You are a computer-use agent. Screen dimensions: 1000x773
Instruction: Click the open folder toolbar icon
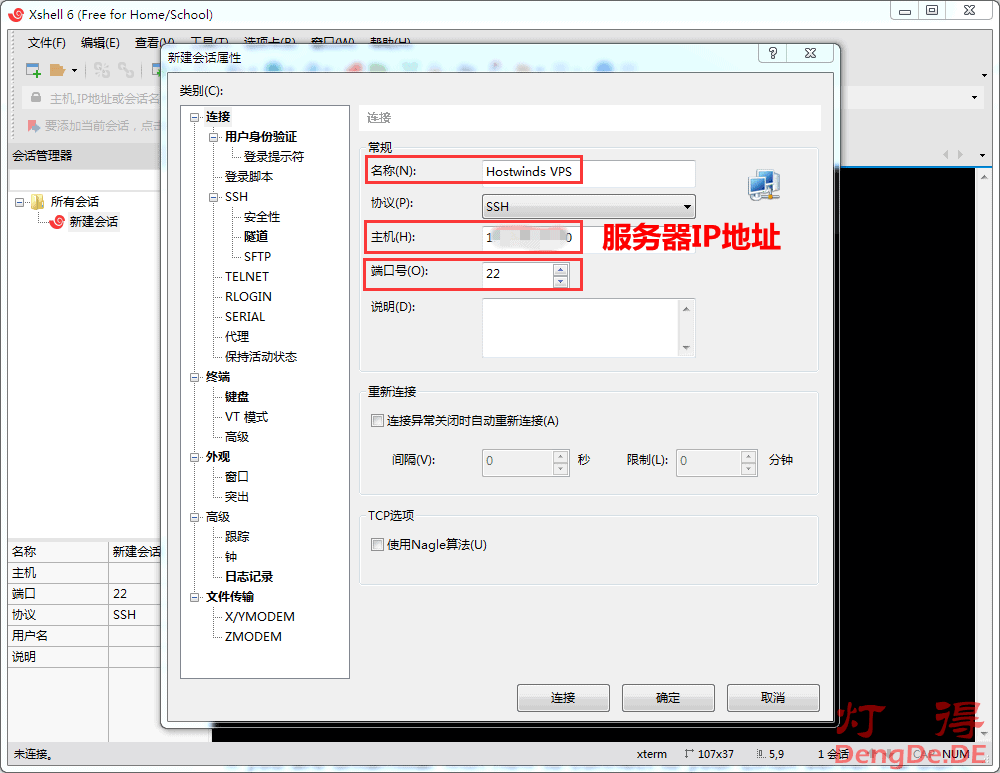point(57,70)
